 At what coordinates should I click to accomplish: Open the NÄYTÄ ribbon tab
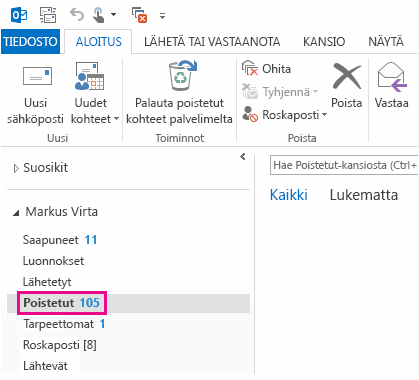386,42
